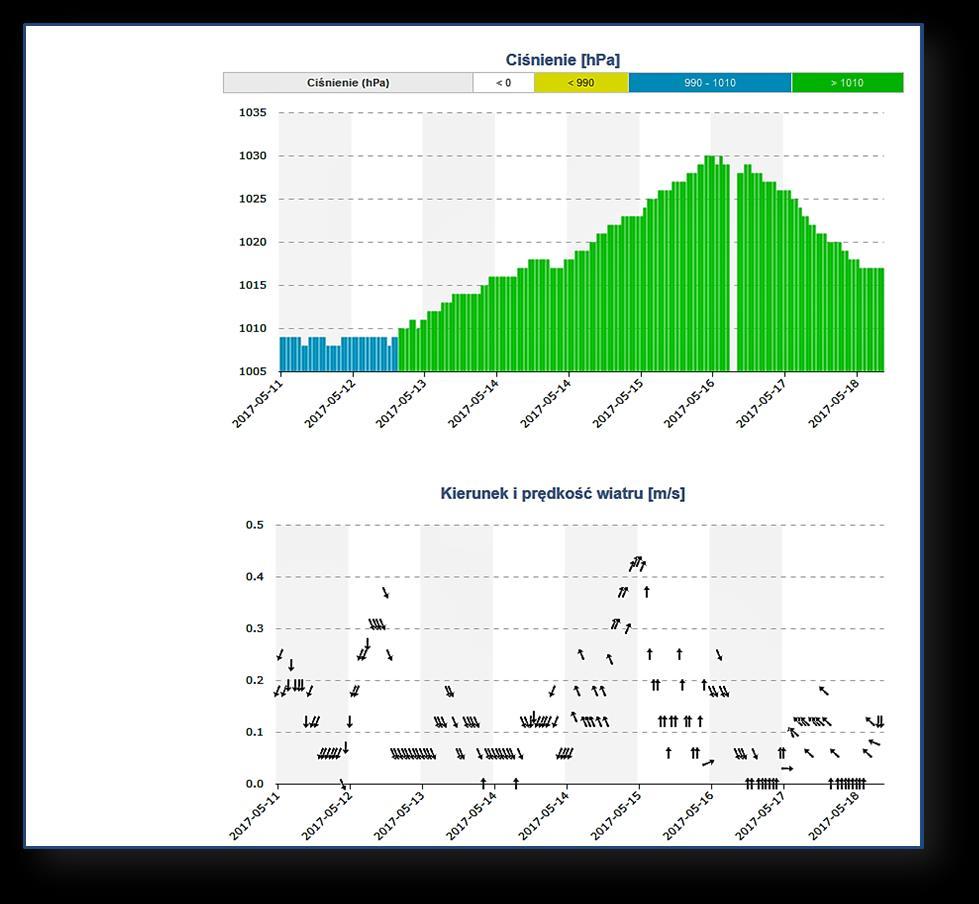This screenshot has width=979, height=904.
Task: Click the 0.3 wind speed axis label
Action: point(255,628)
